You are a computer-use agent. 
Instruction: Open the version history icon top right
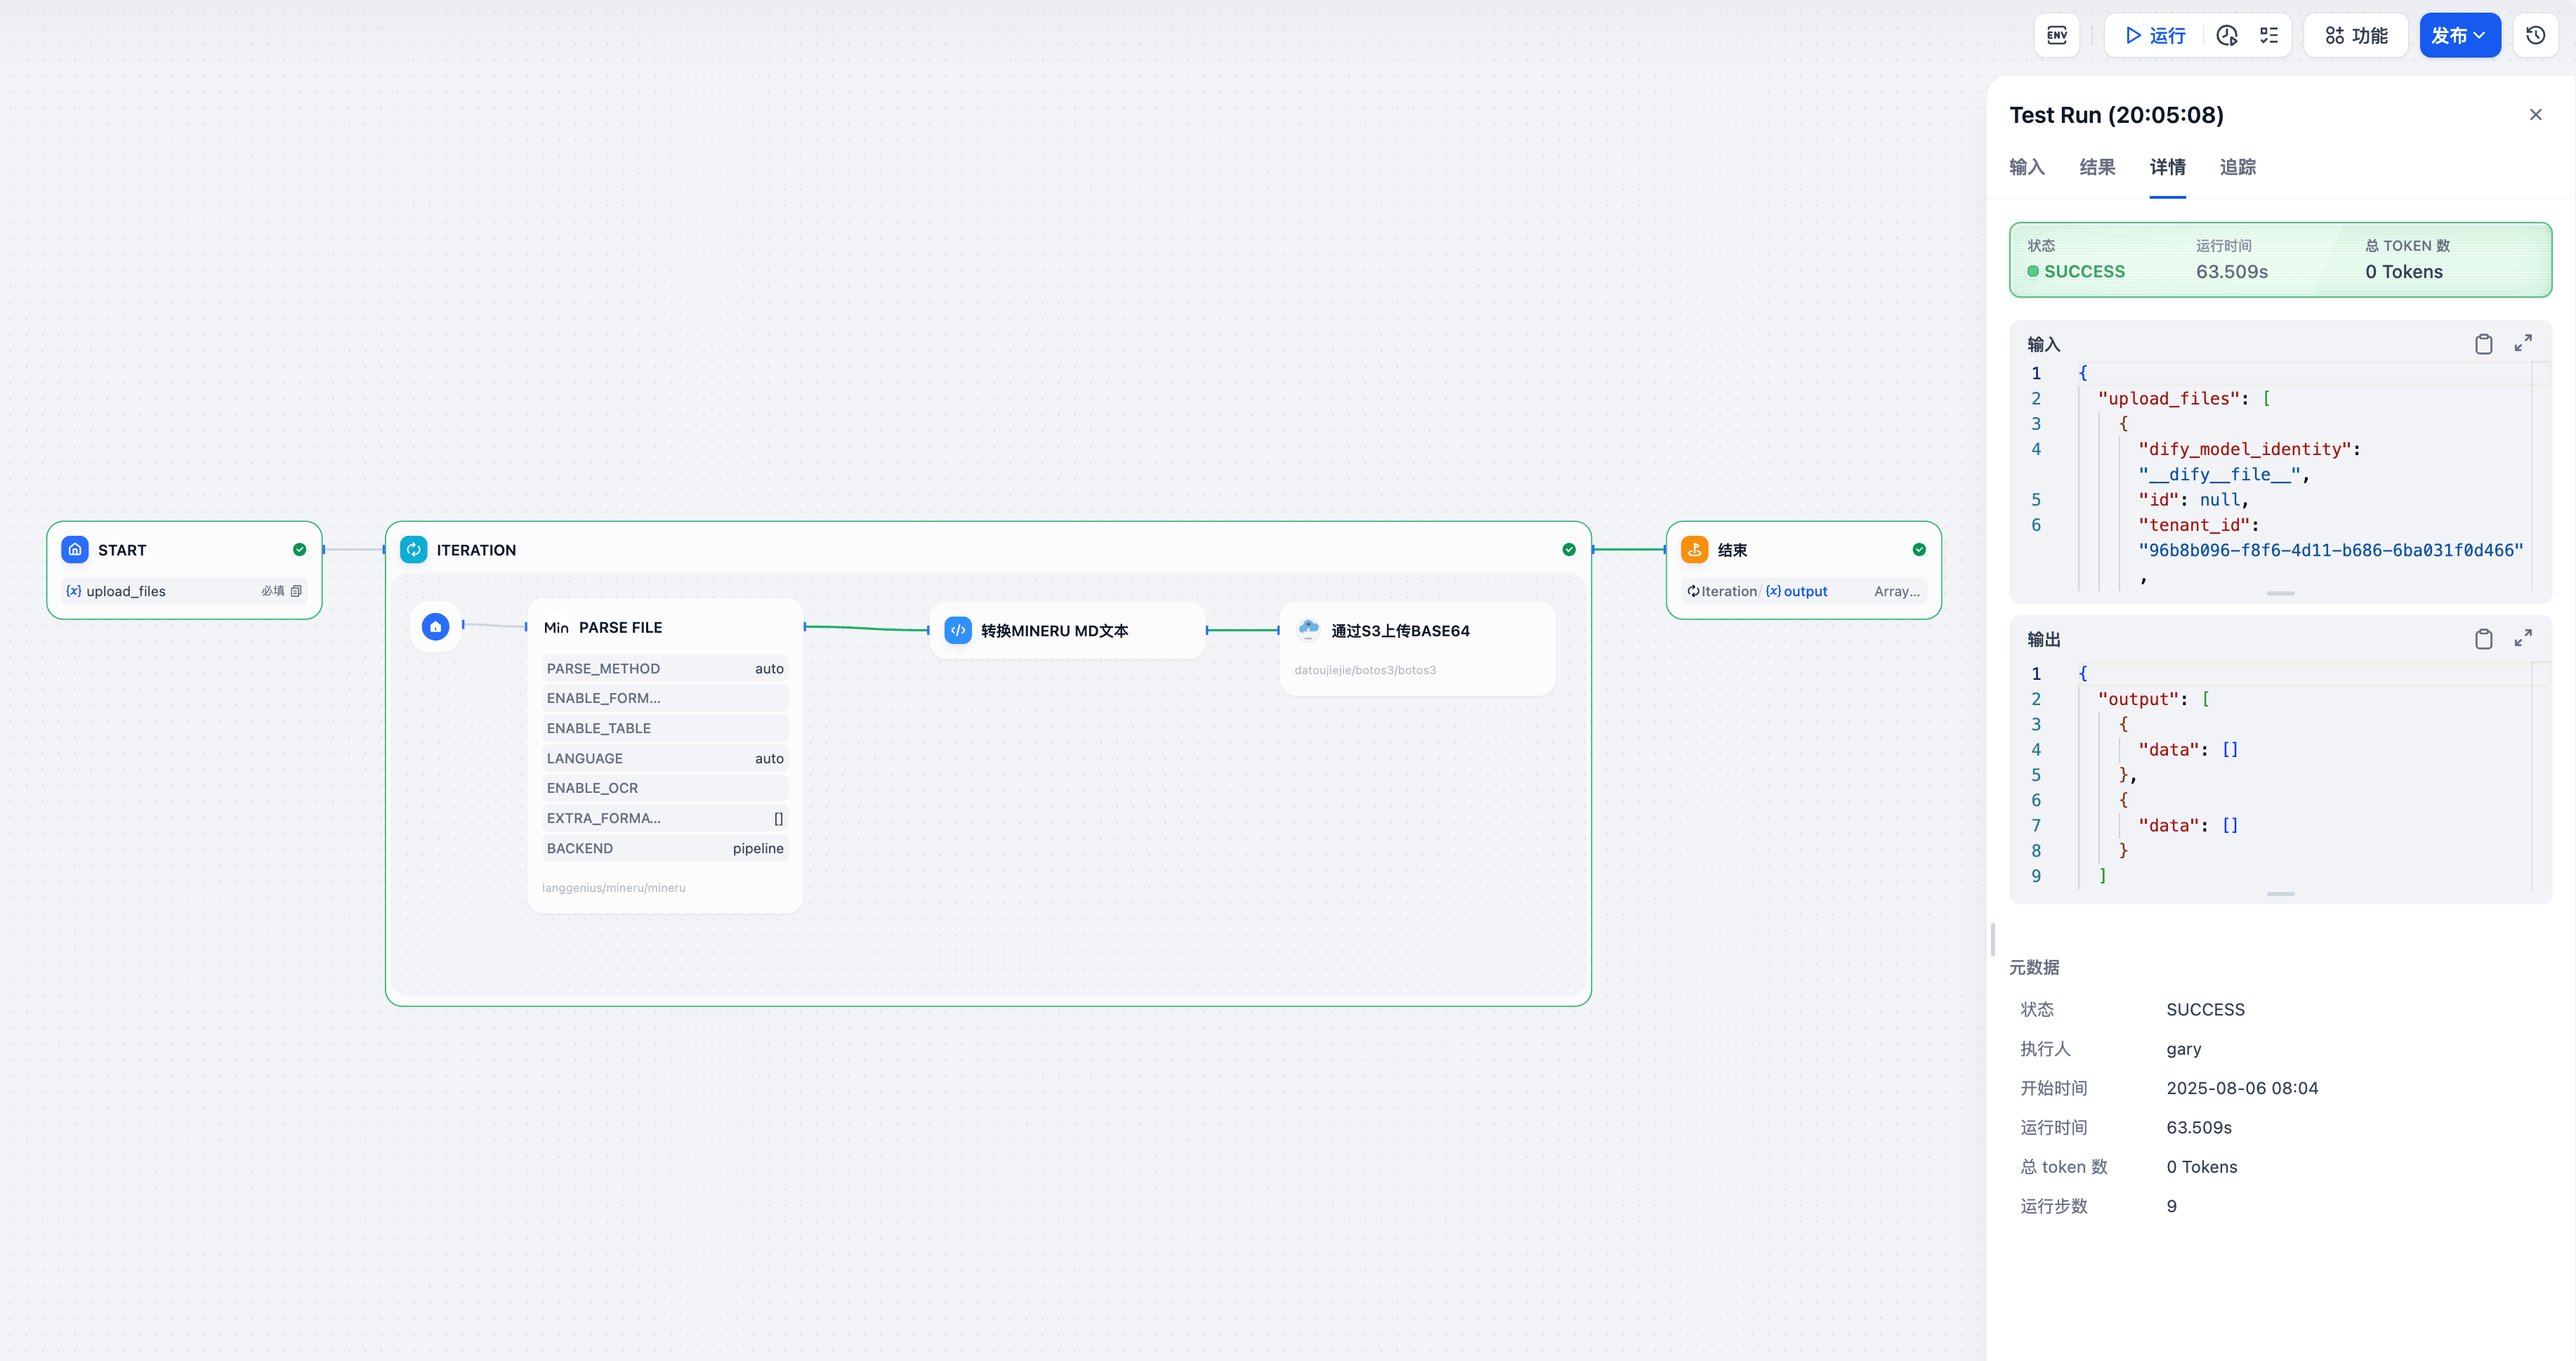2535,36
